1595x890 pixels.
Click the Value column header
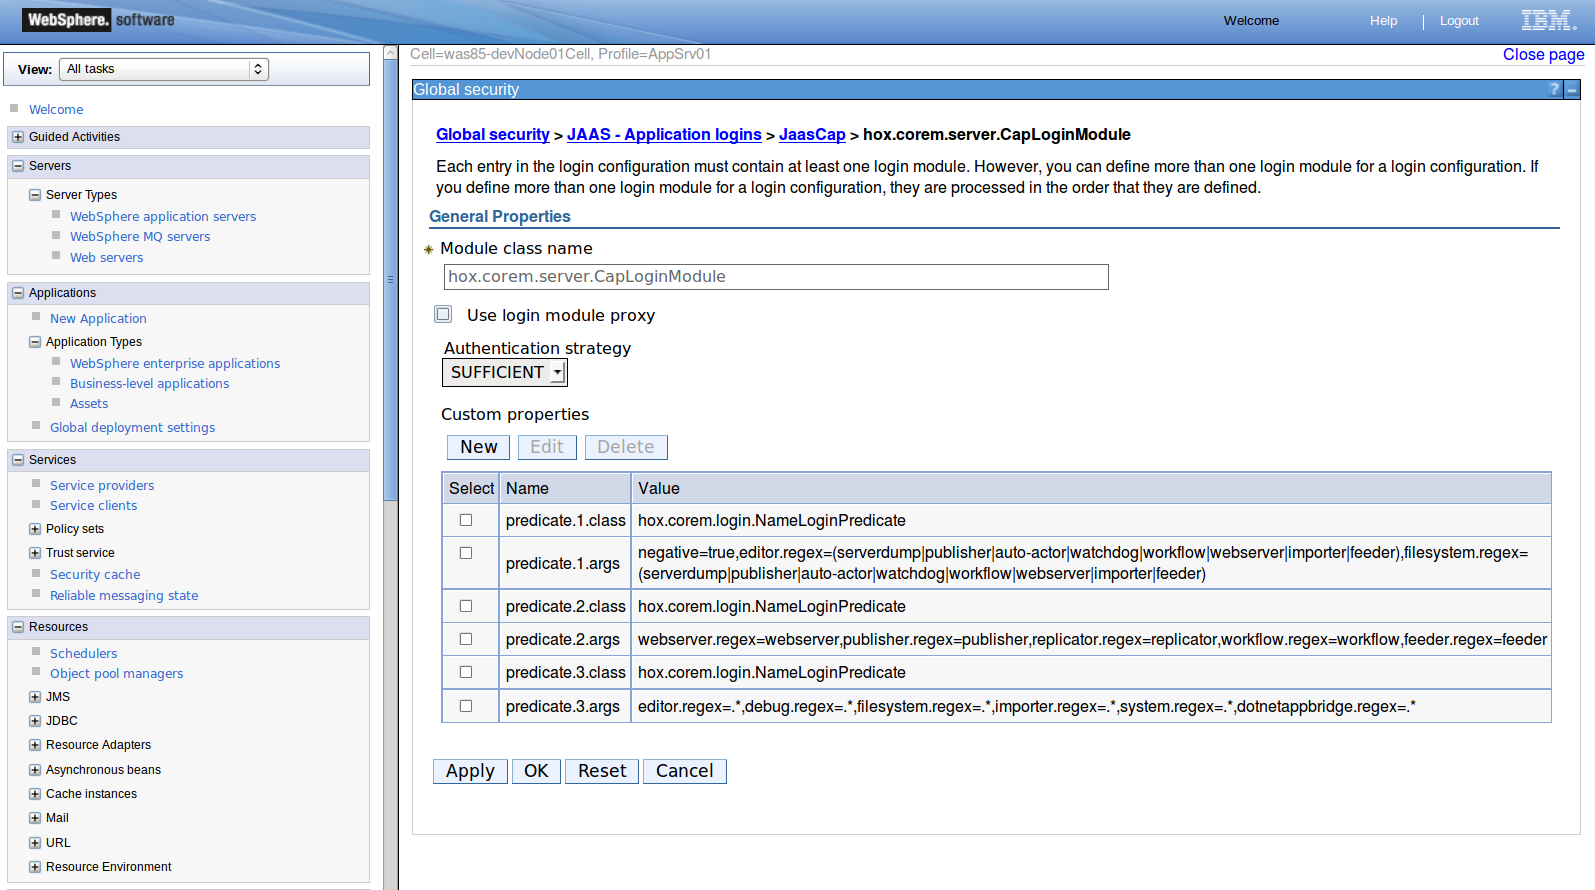[x=1091, y=488]
